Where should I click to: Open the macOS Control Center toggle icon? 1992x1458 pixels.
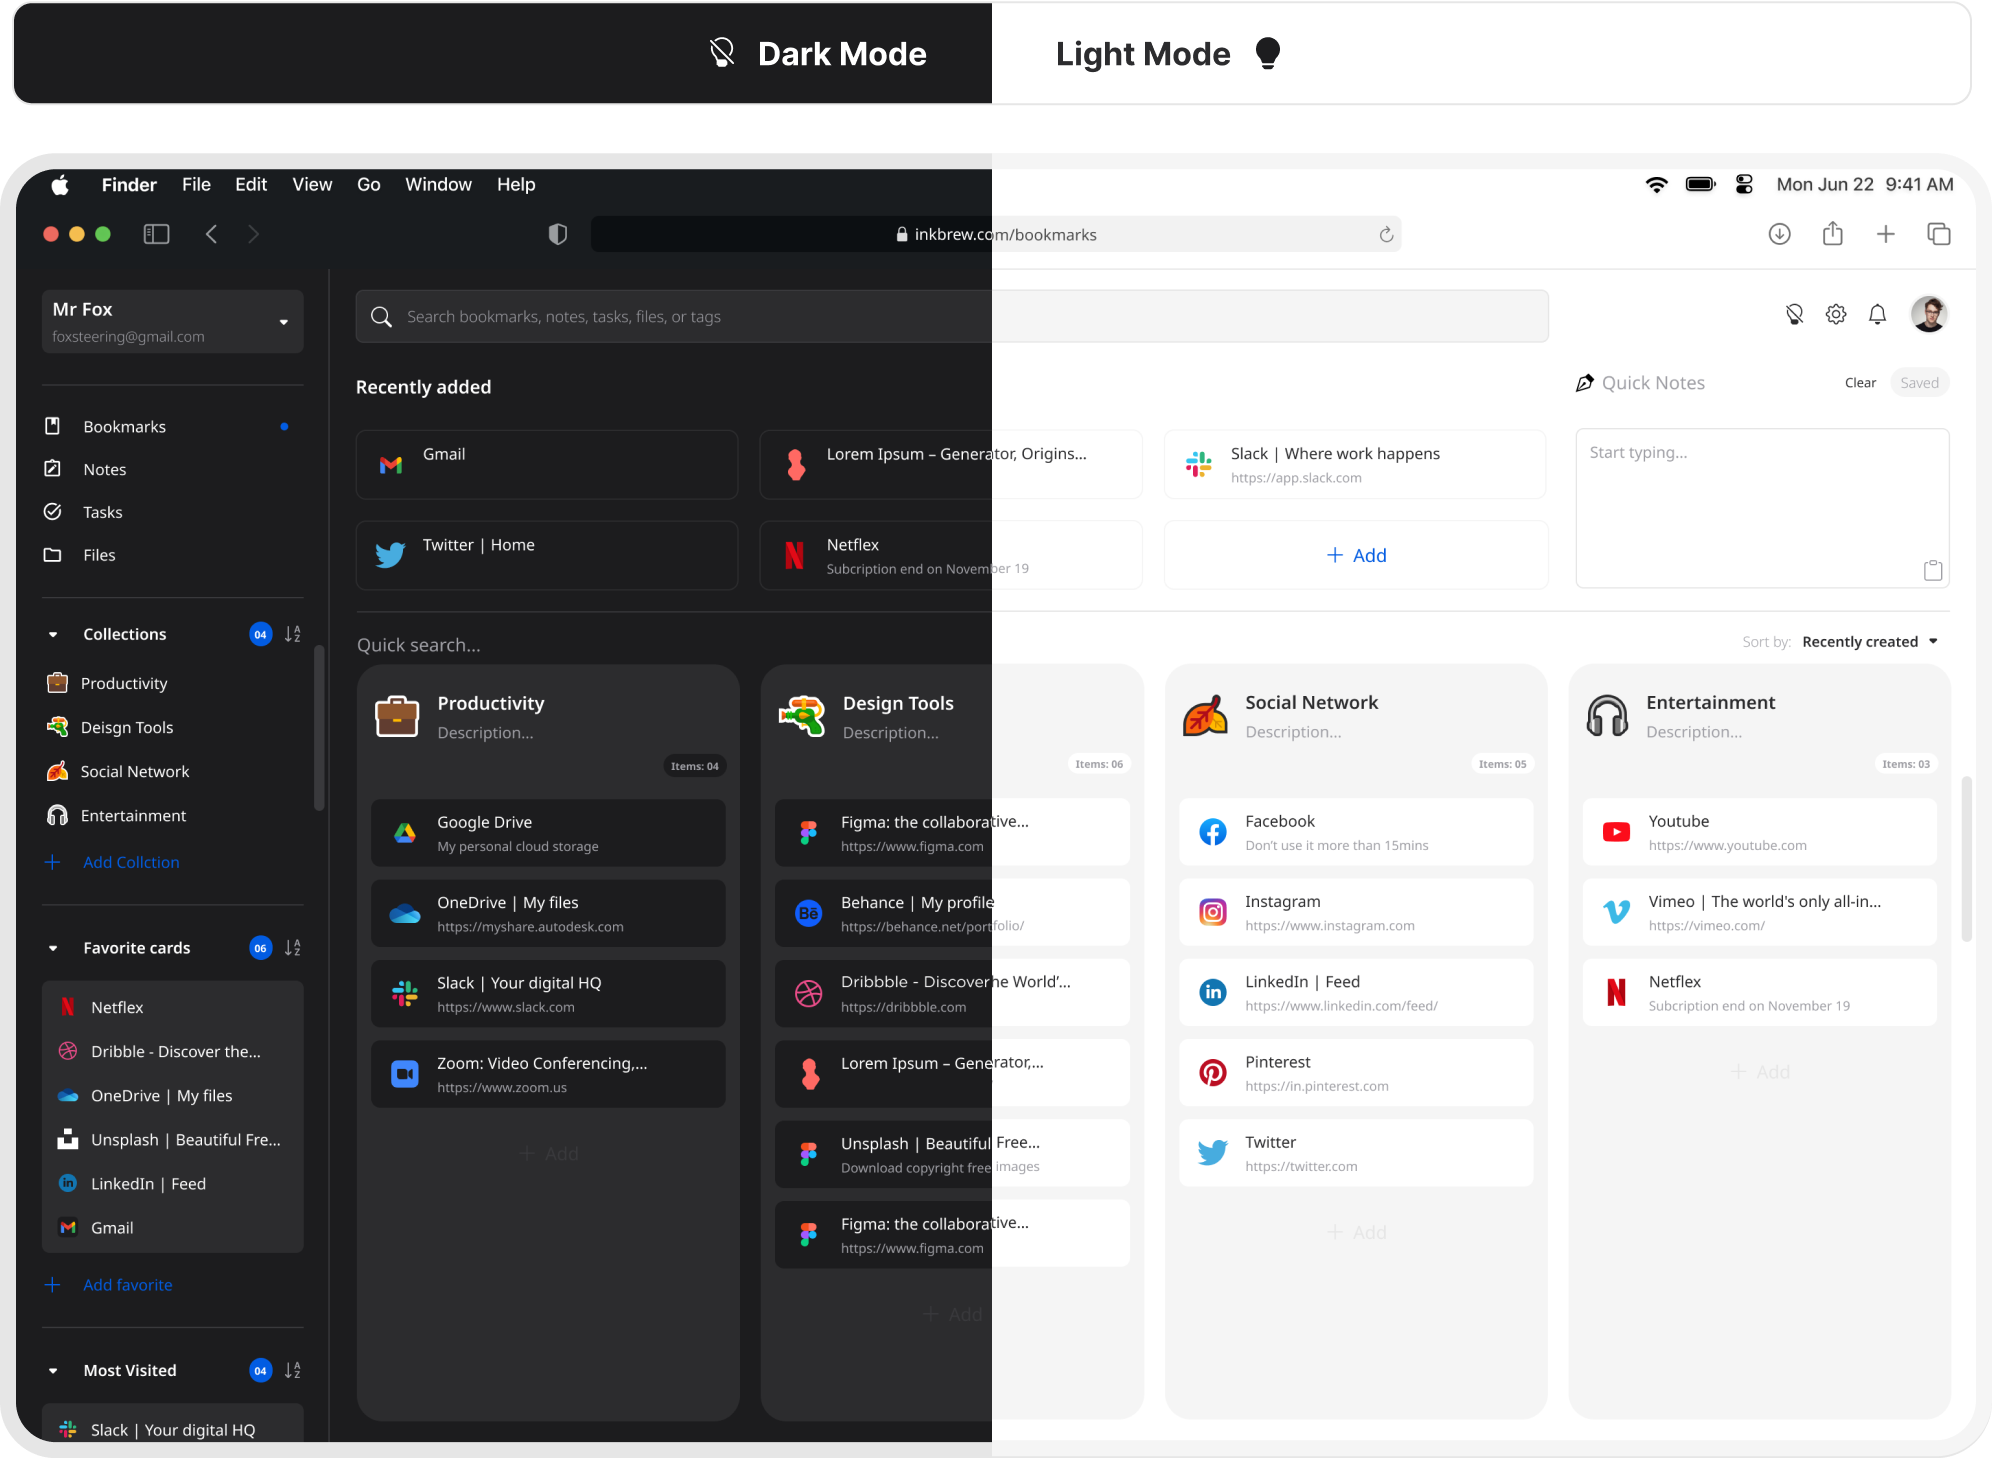(1744, 184)
